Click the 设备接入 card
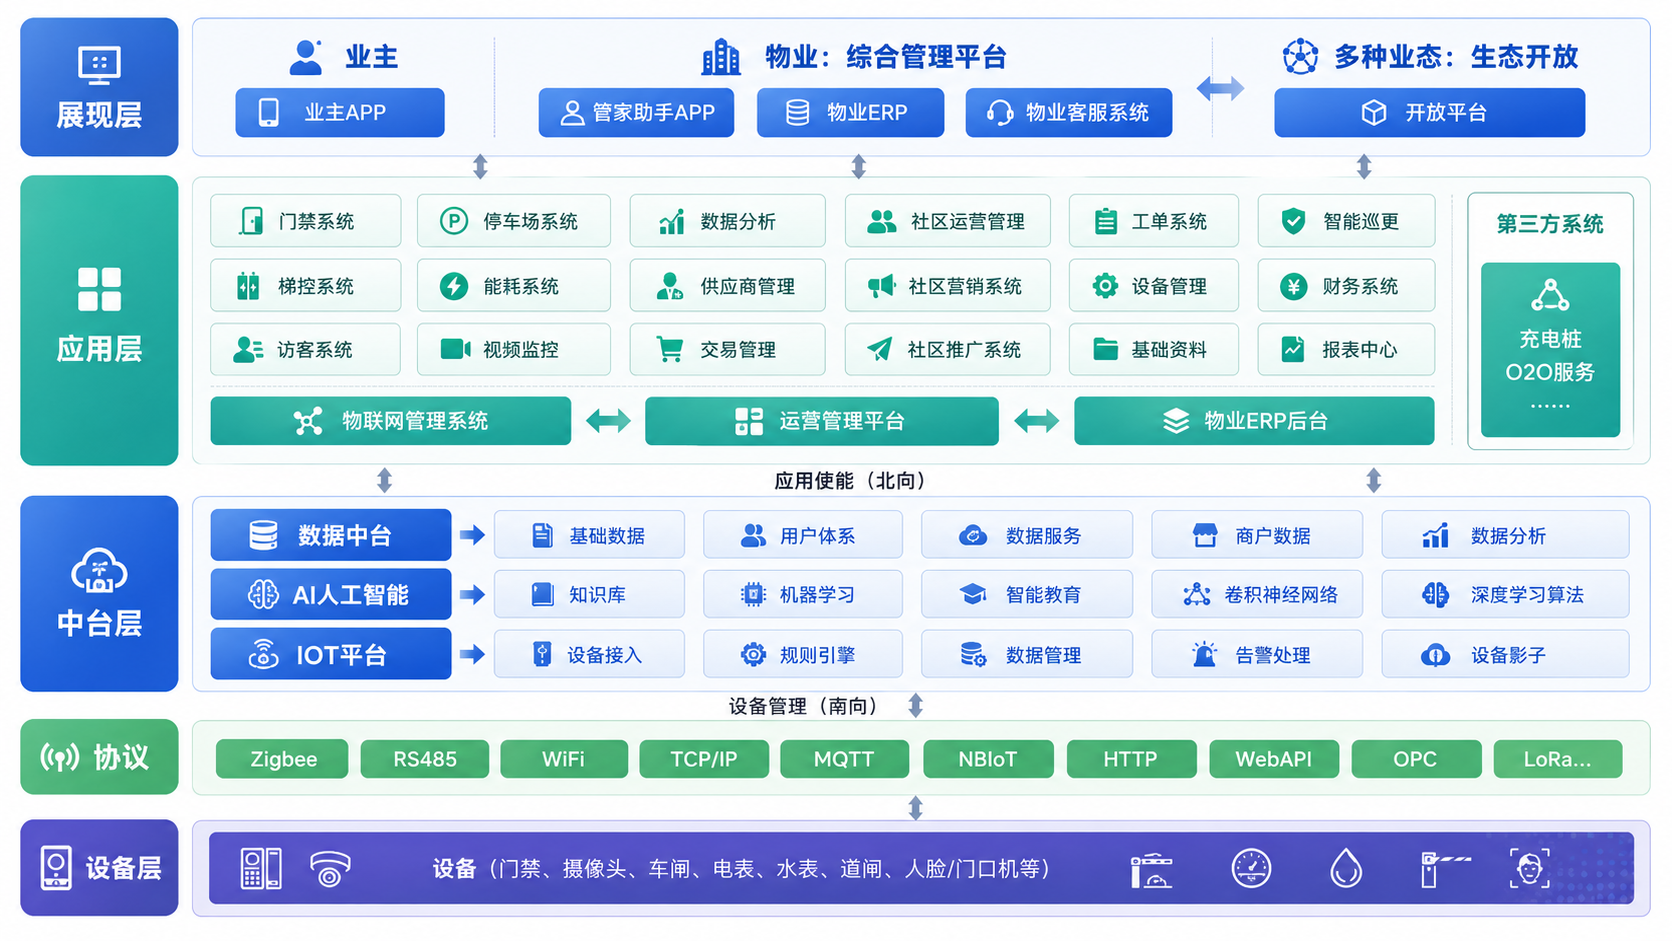This screenshot has width=1672, height=941. point(589,654)
